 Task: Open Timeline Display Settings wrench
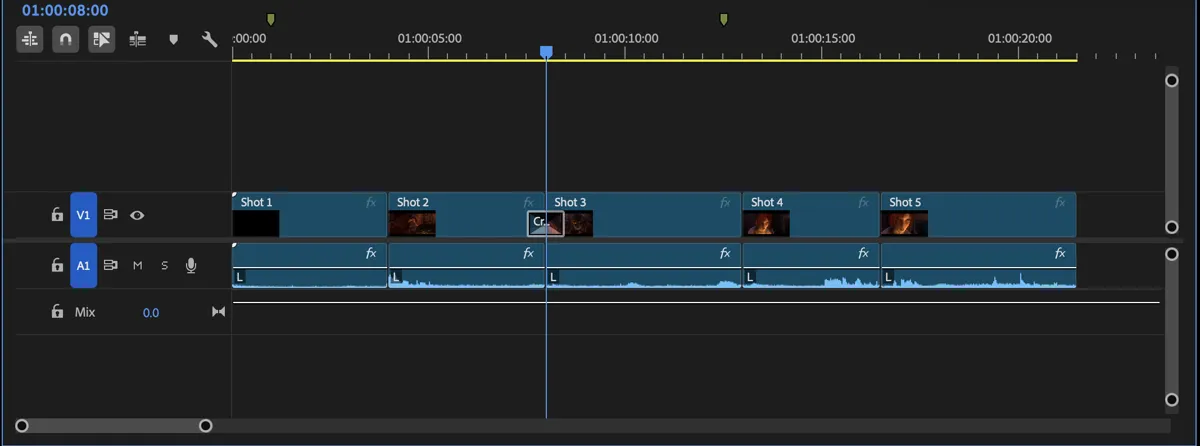tap(209, 40)
